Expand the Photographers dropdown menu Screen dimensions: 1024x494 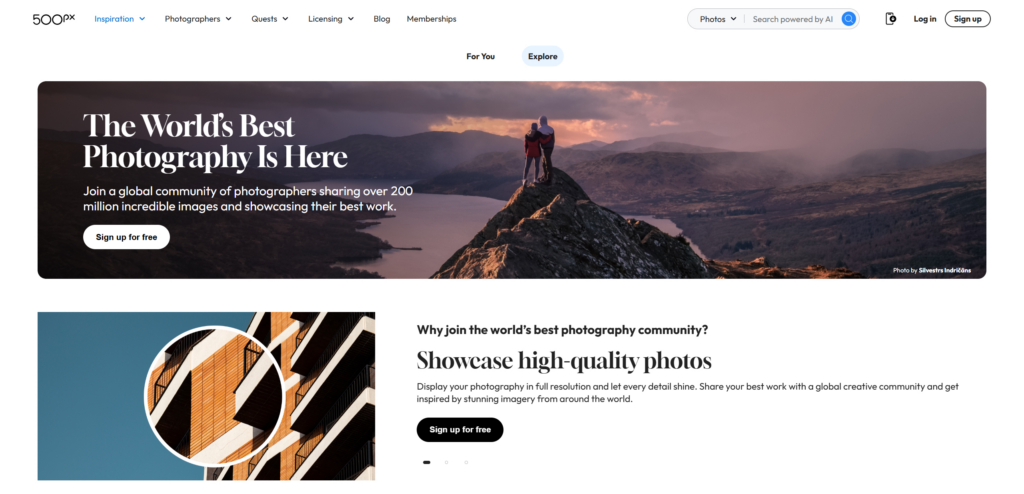tap(198, 19)
